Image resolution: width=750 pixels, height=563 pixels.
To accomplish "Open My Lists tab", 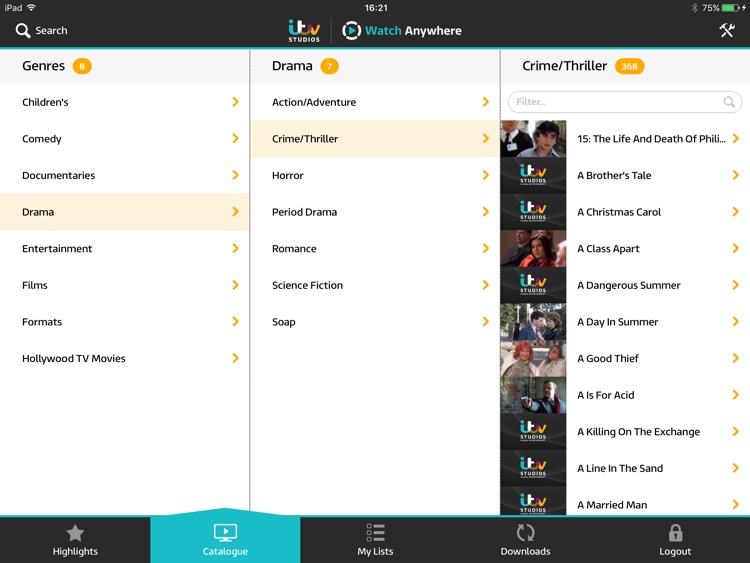I will (x=375, y=540).
